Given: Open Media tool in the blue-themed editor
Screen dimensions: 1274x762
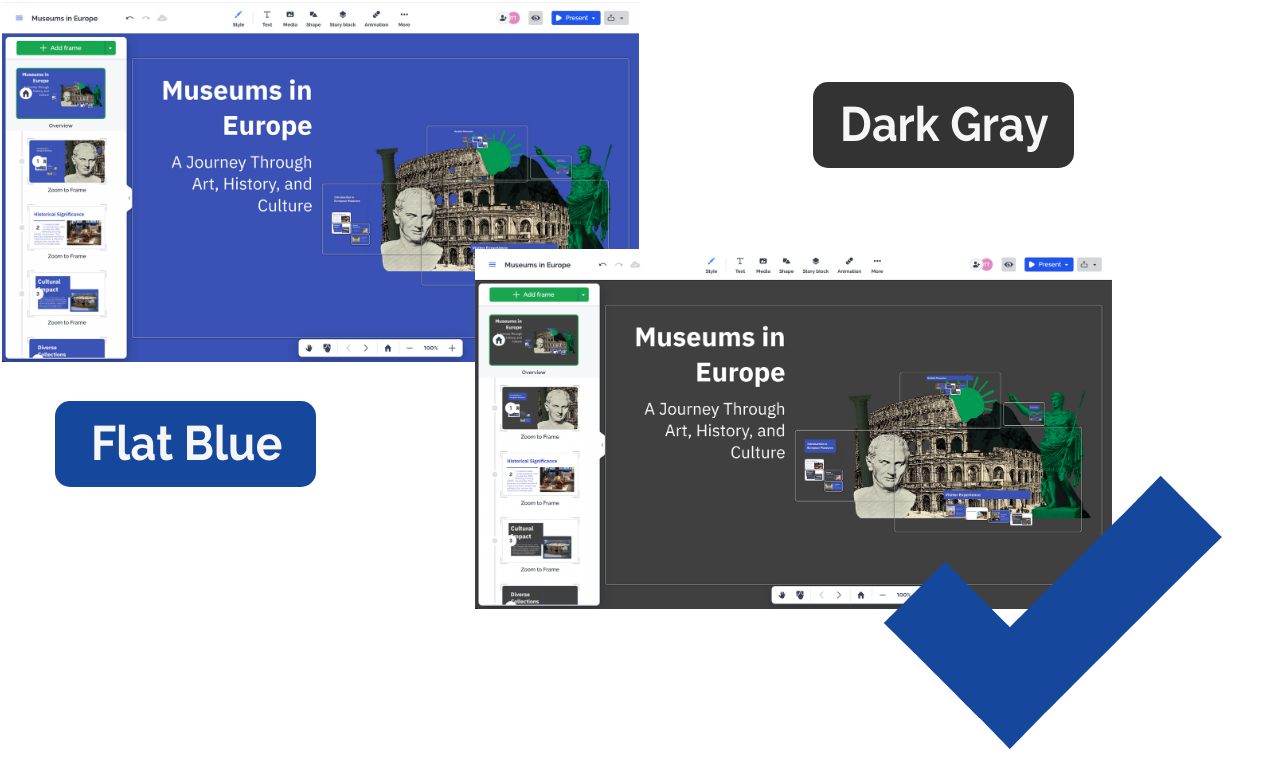Looking at the screenshot, I should (290, 18).
